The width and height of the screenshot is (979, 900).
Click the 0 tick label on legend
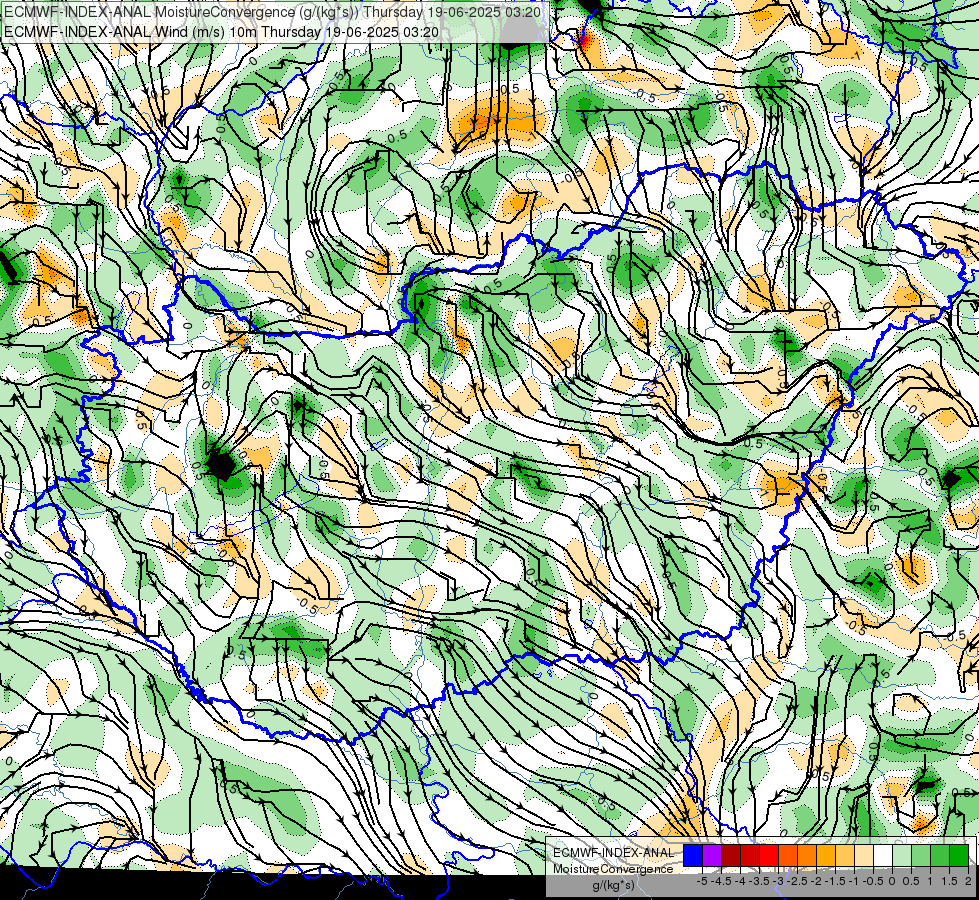click(x=892, y=881)
